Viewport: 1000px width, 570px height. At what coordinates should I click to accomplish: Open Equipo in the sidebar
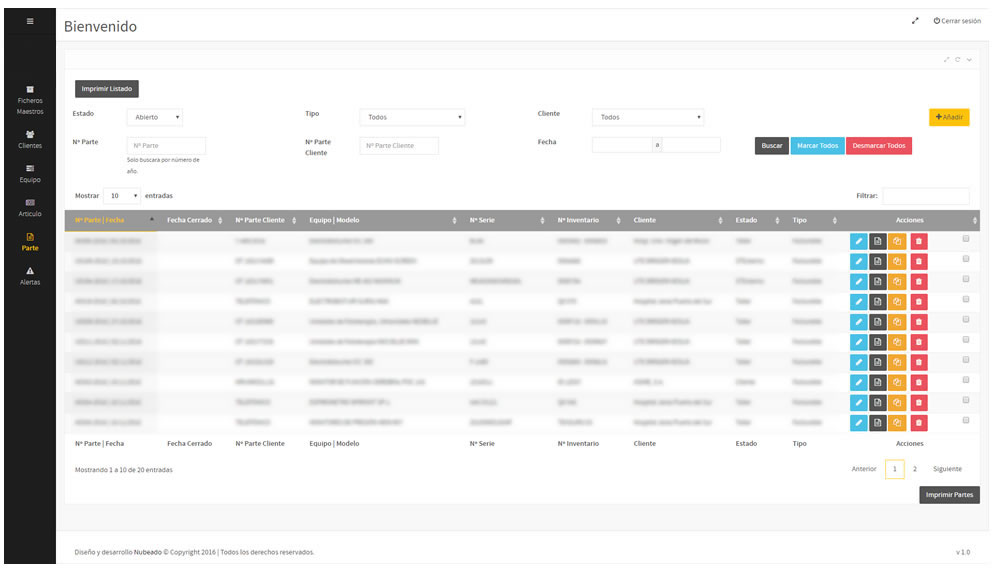[x=30, y=173]
